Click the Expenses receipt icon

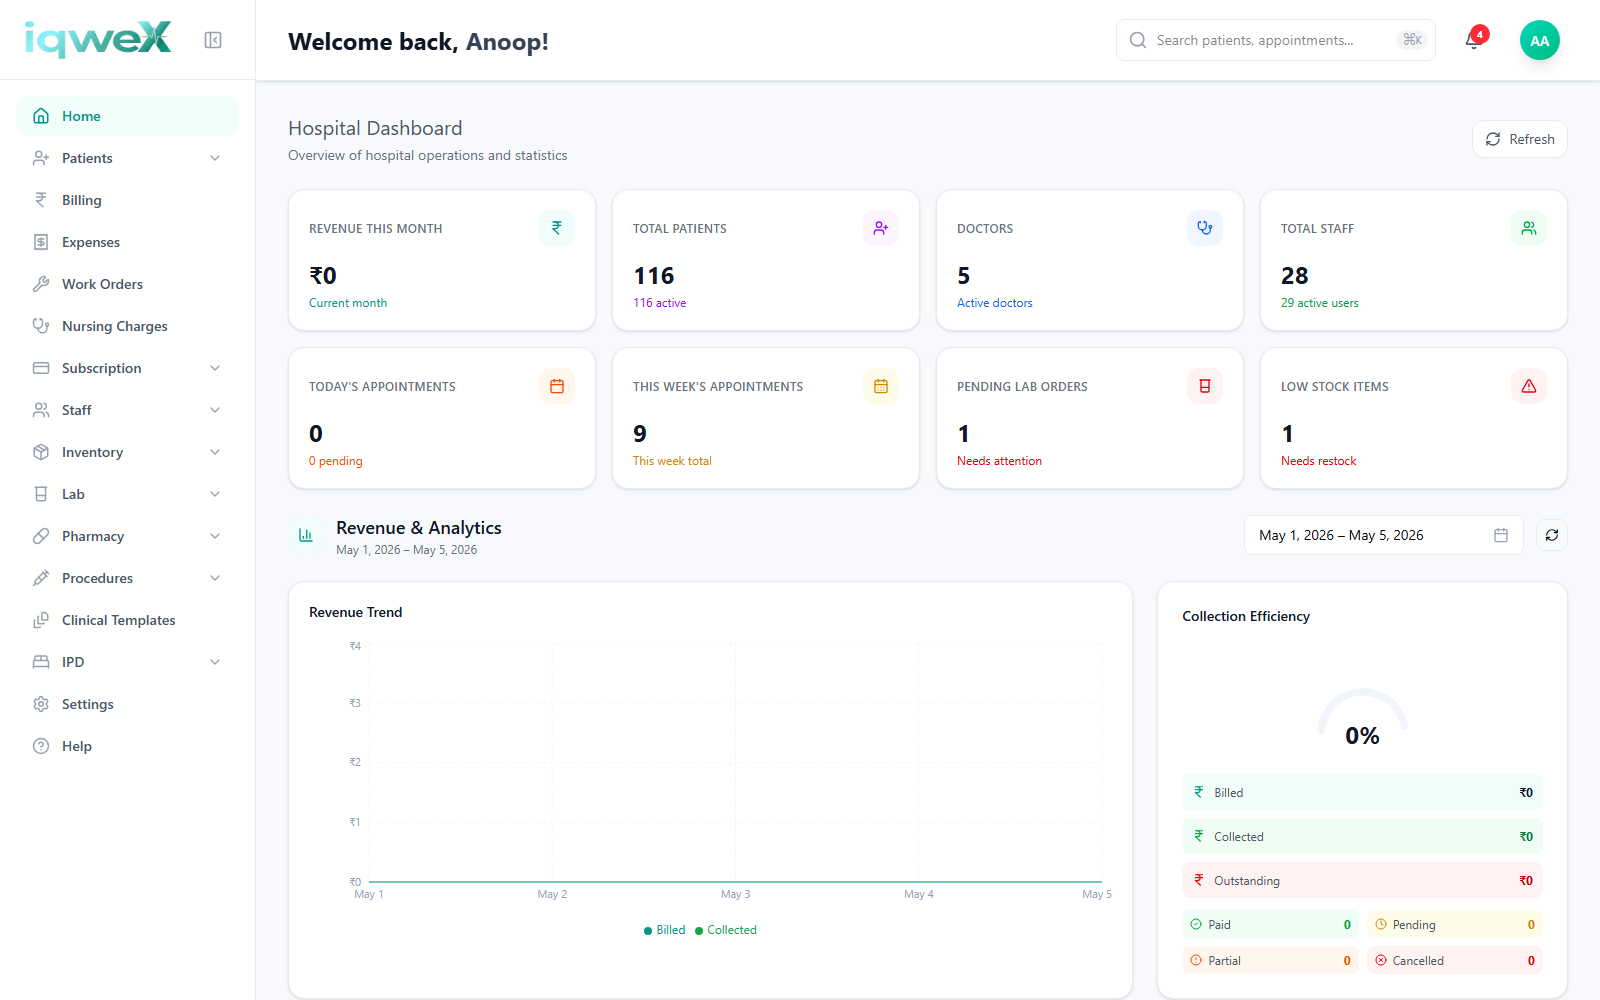pyautogui.click(x=41, y=242)
